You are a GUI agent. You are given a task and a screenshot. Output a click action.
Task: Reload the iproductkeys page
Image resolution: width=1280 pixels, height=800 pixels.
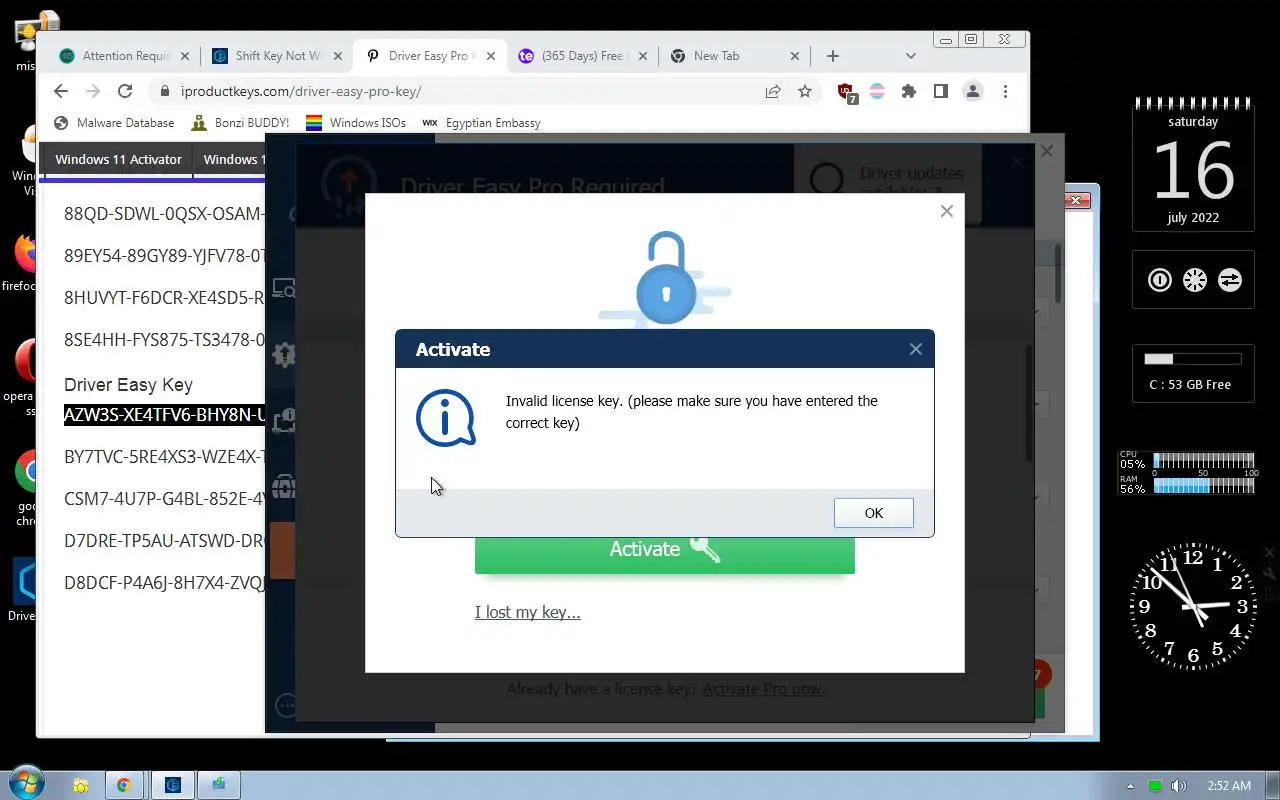pyautogui.click(x=125, y=91)
